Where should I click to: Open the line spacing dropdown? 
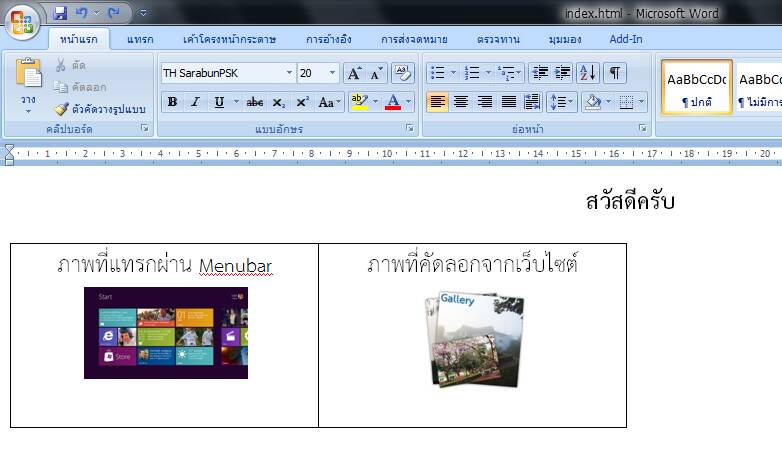(x=562, y=102)
